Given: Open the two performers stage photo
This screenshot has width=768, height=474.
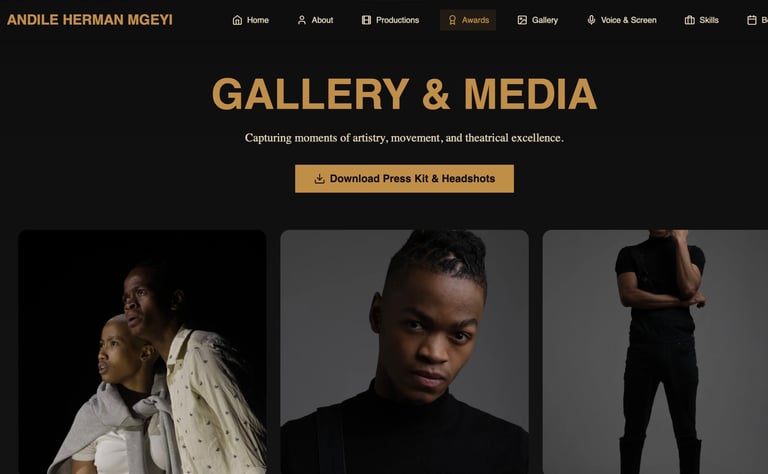Looking at the screenshot, I should pyautogui.click(x=143, y=352).
